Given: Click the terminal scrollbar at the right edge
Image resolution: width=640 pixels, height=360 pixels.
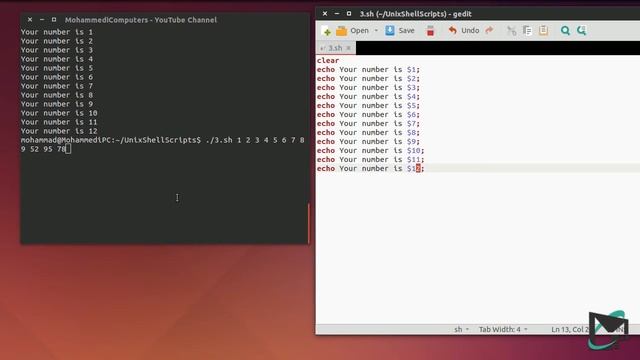Looking at the screenshot, I should (x=309, y=223).
